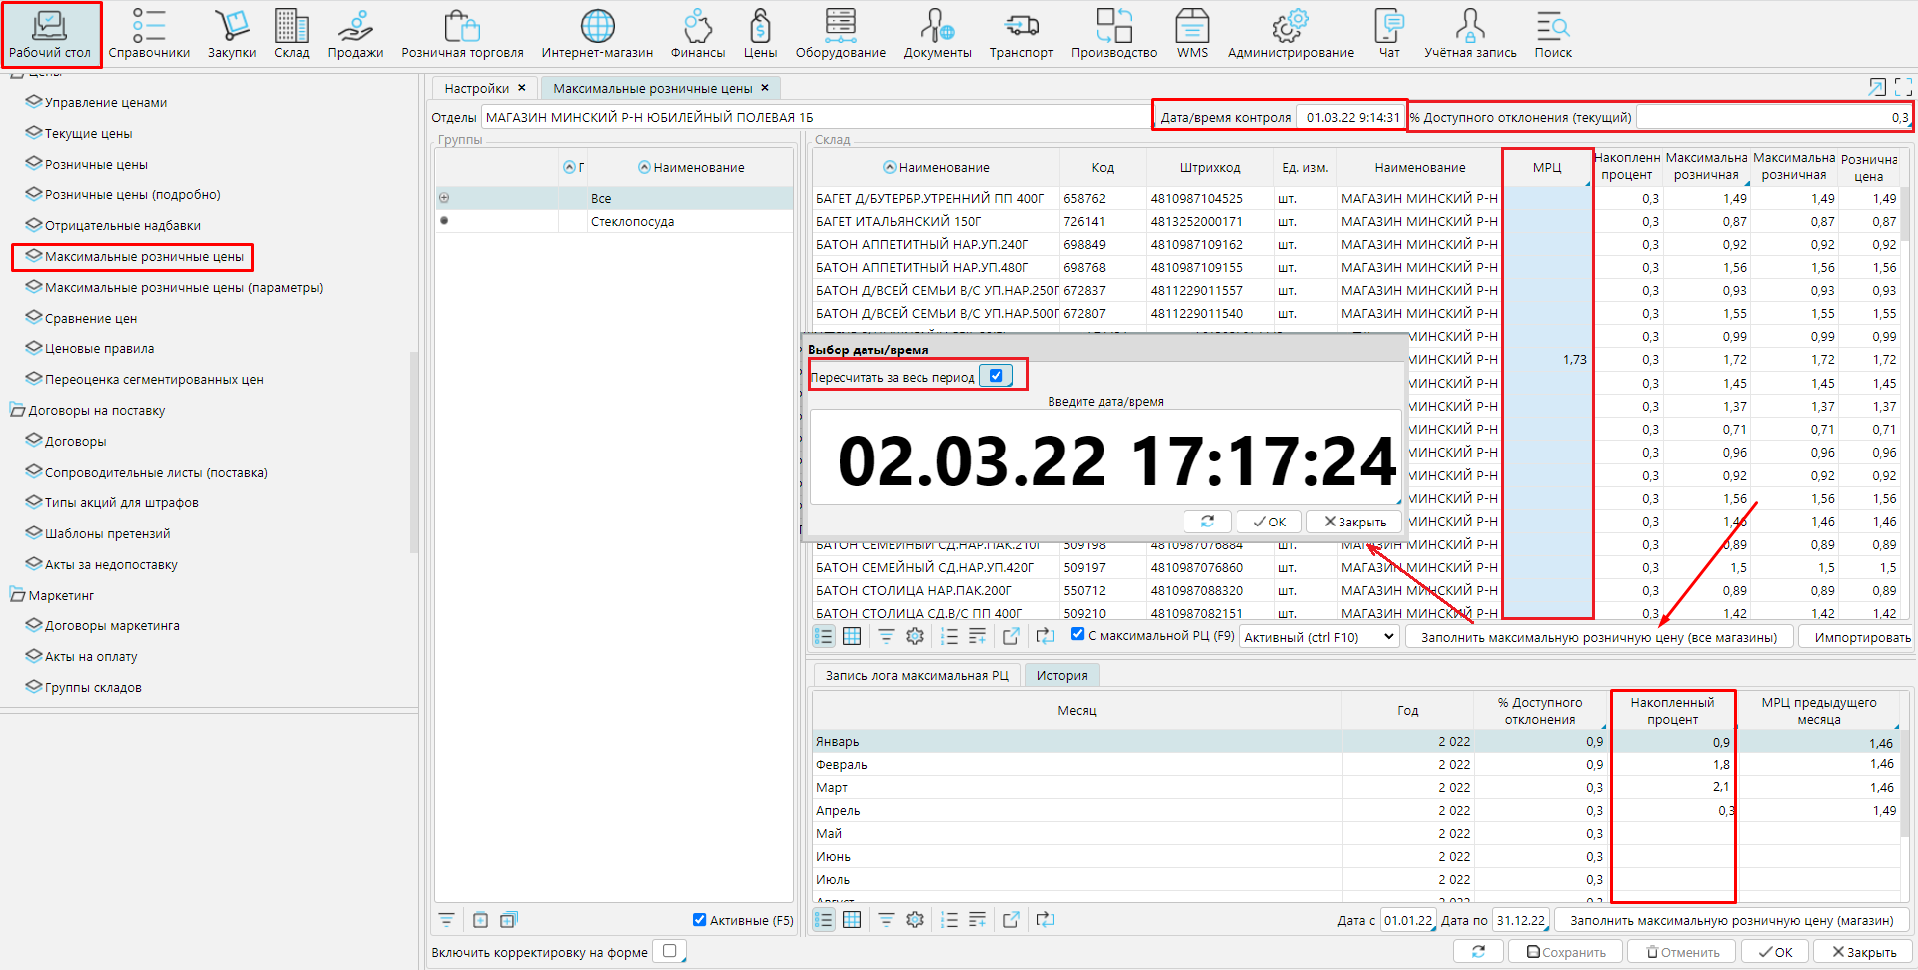Uncheck Пересчитать за весь период checkbox
Screen dimensions: 1918x970
[996, 376]
